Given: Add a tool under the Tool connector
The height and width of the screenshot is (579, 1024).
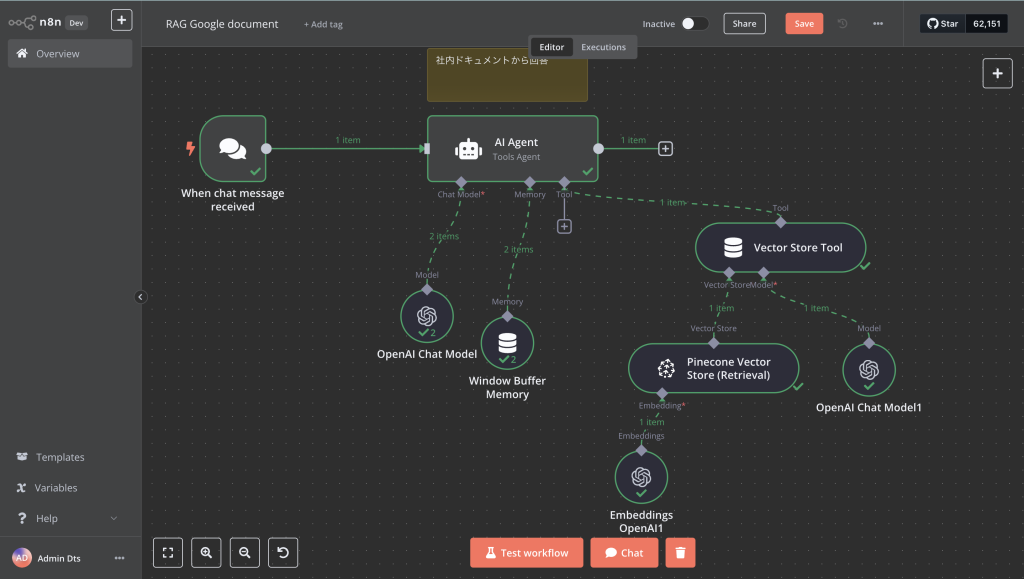Looking at the screenshot, I should [x=564, y=227].
